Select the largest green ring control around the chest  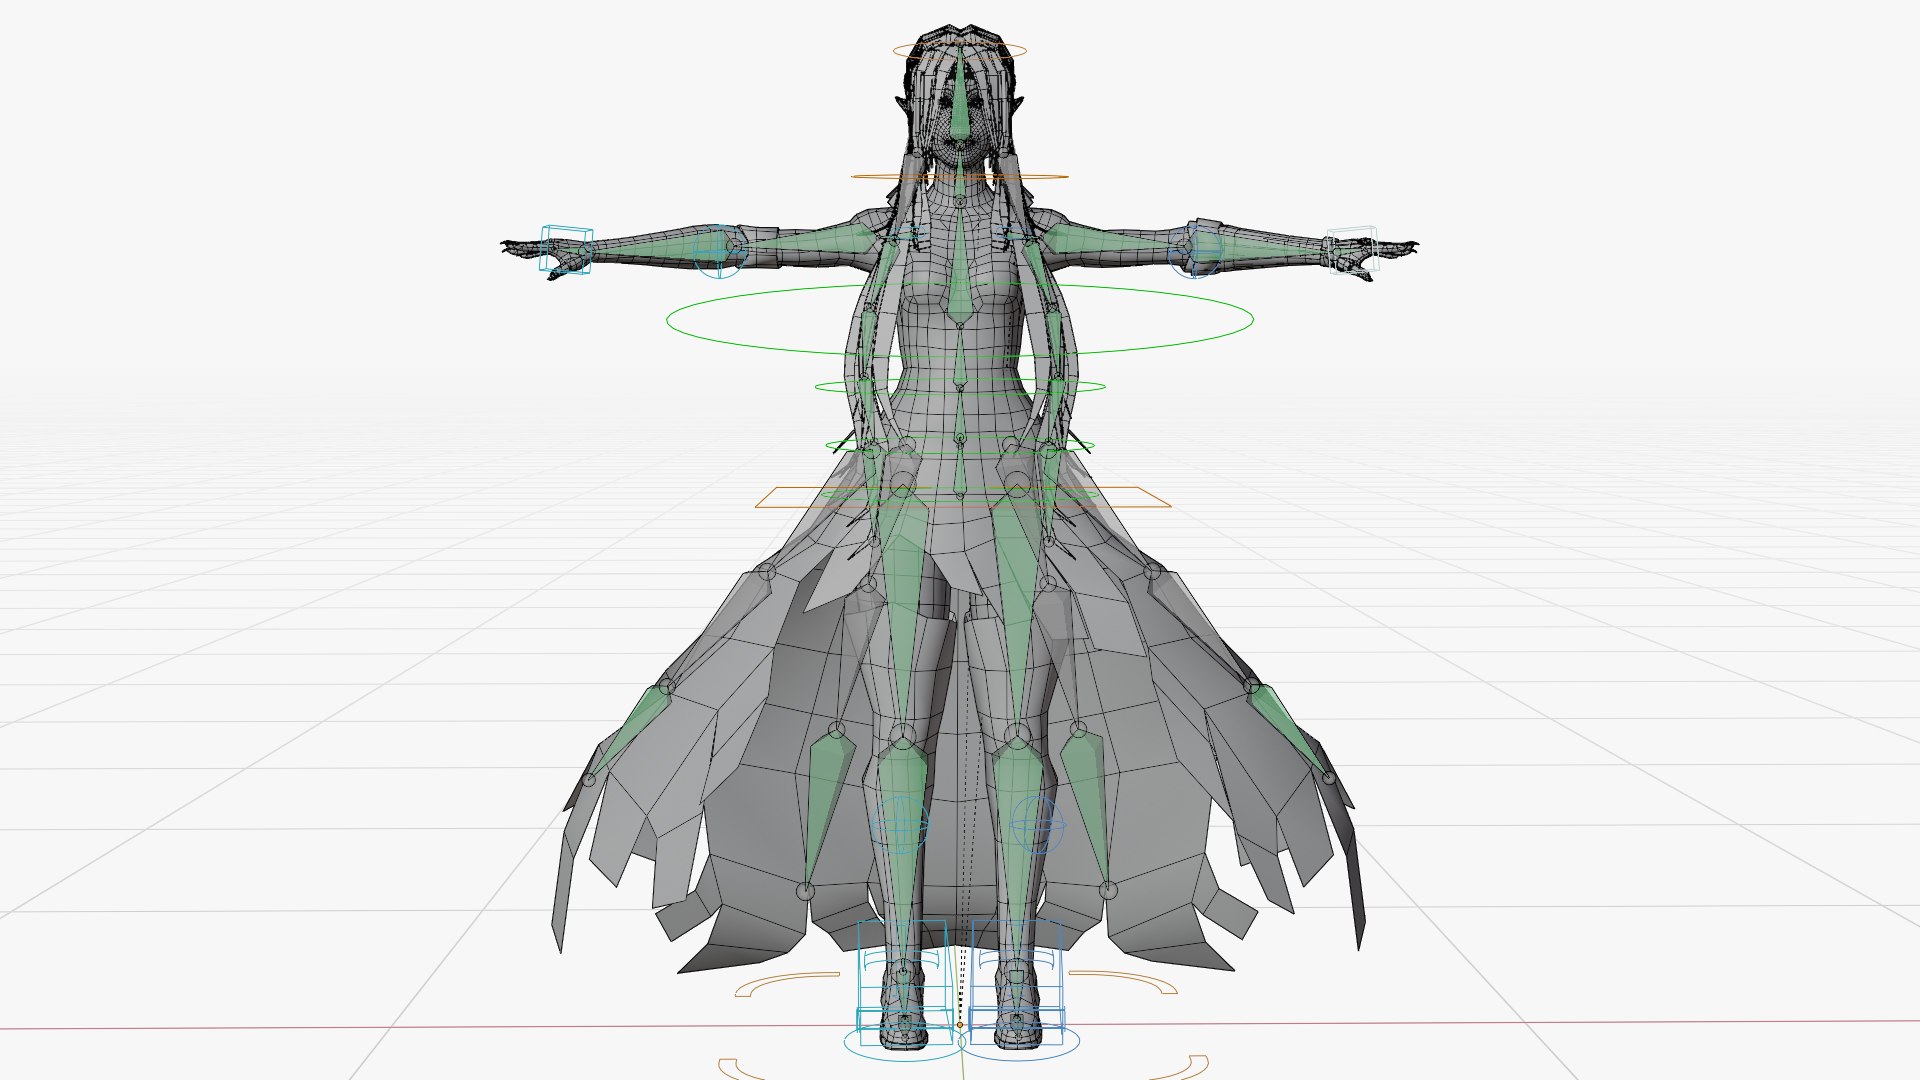[x=959, y=319]
